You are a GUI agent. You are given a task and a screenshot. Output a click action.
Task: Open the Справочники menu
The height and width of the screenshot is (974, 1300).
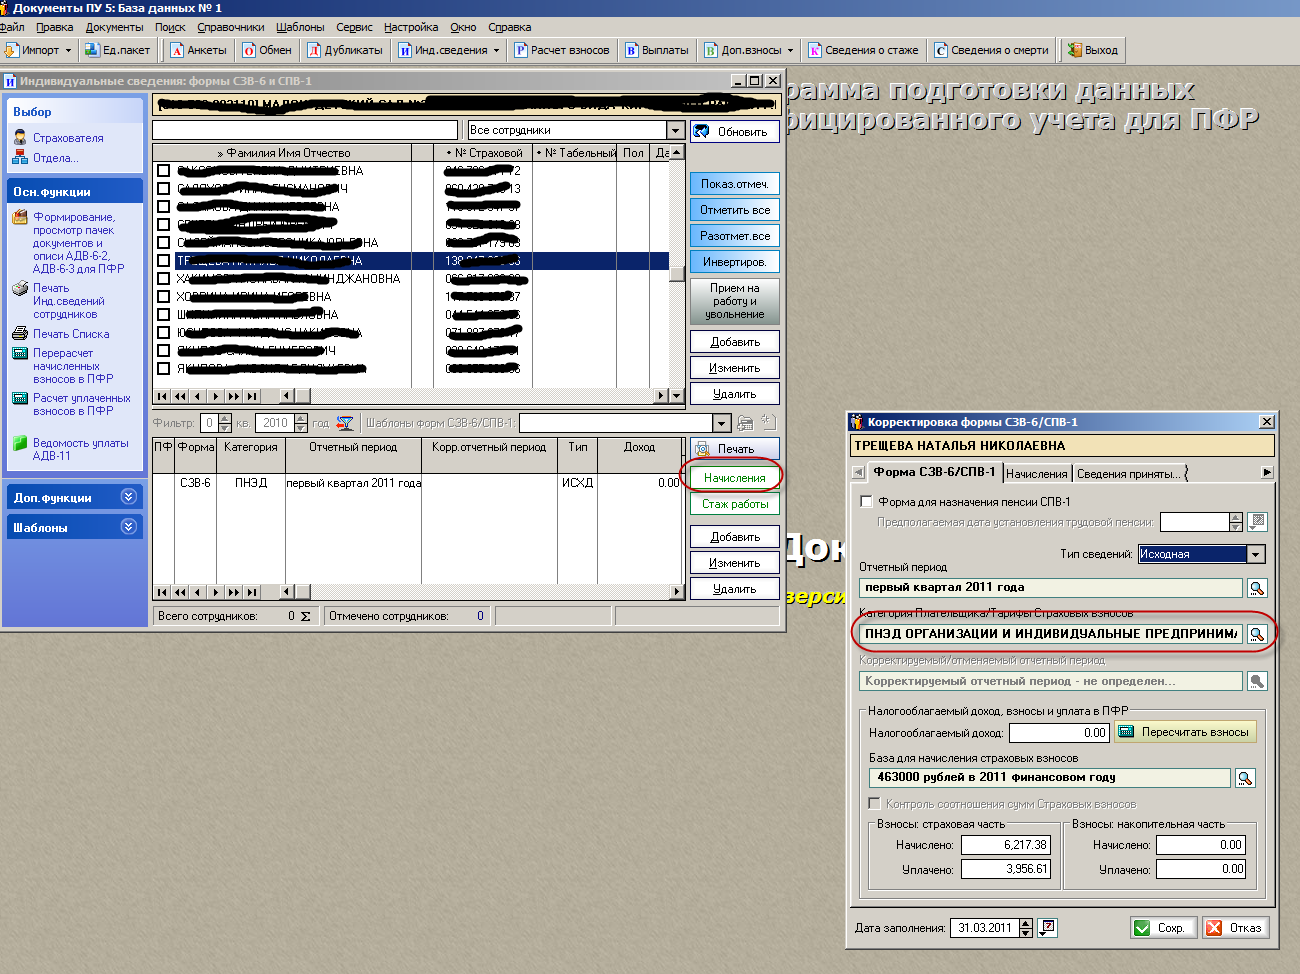pos(231,27)
